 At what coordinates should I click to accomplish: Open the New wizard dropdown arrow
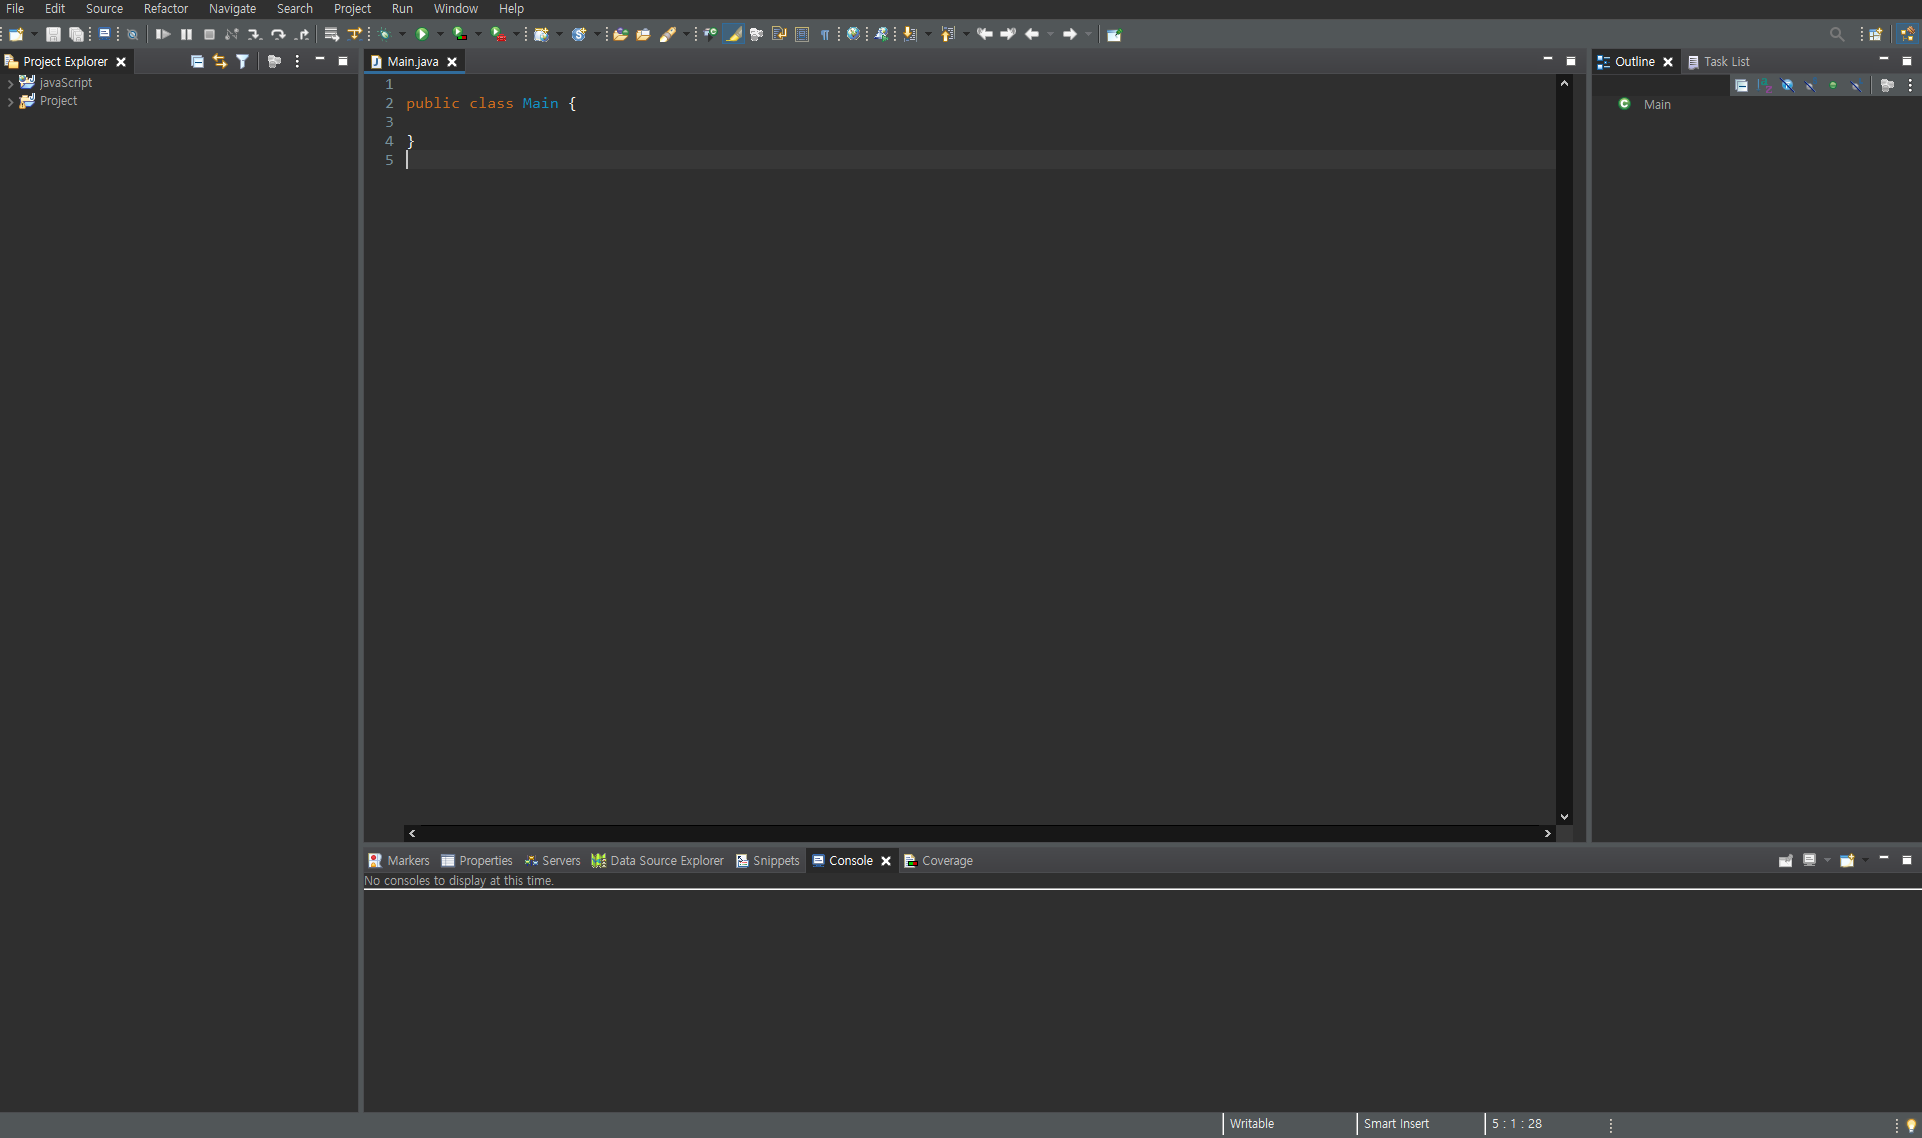[34, 34]
